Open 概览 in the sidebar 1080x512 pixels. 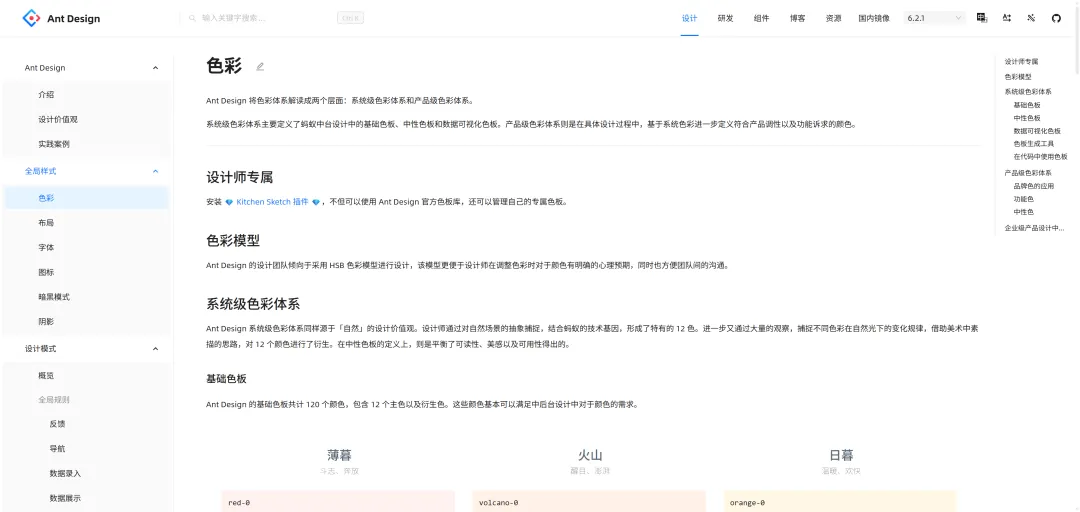pyautogui.click(x=86, y=376)
